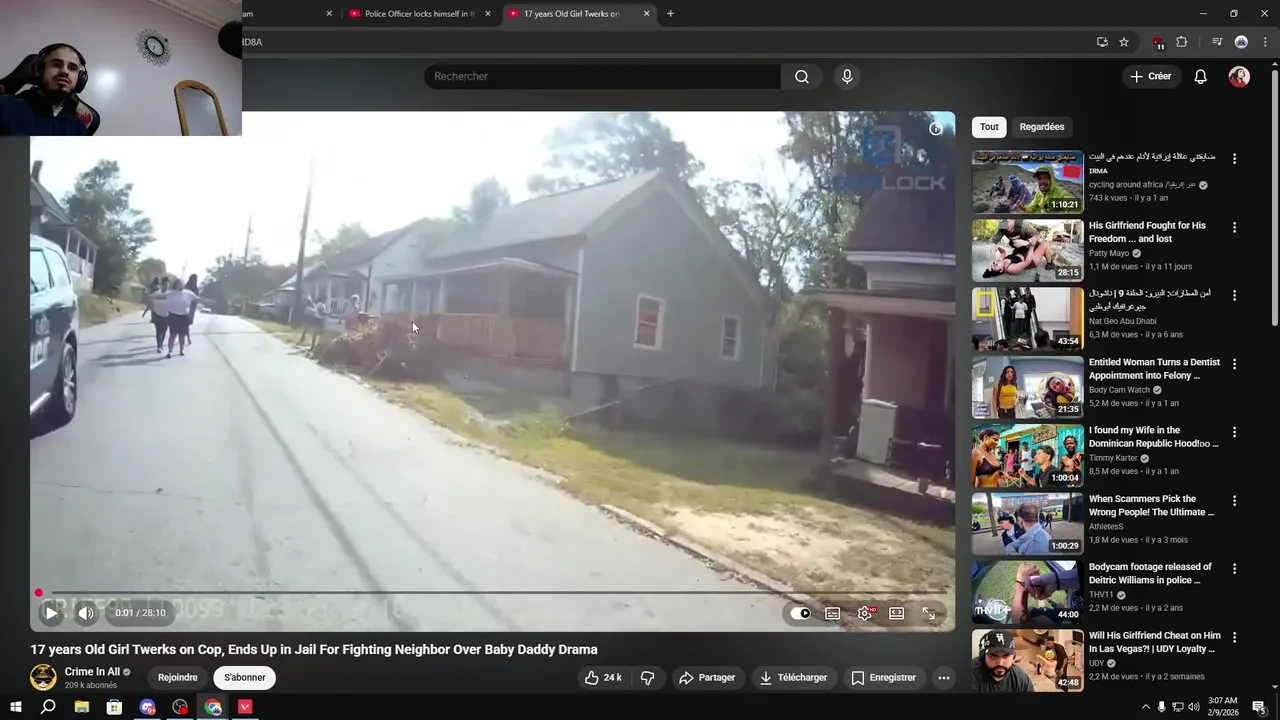The height and width of the screenshot is (720, 1280).
Task: Open 'When Scammers Pick the Wrong People' title
Action: tap(1151, 505)
